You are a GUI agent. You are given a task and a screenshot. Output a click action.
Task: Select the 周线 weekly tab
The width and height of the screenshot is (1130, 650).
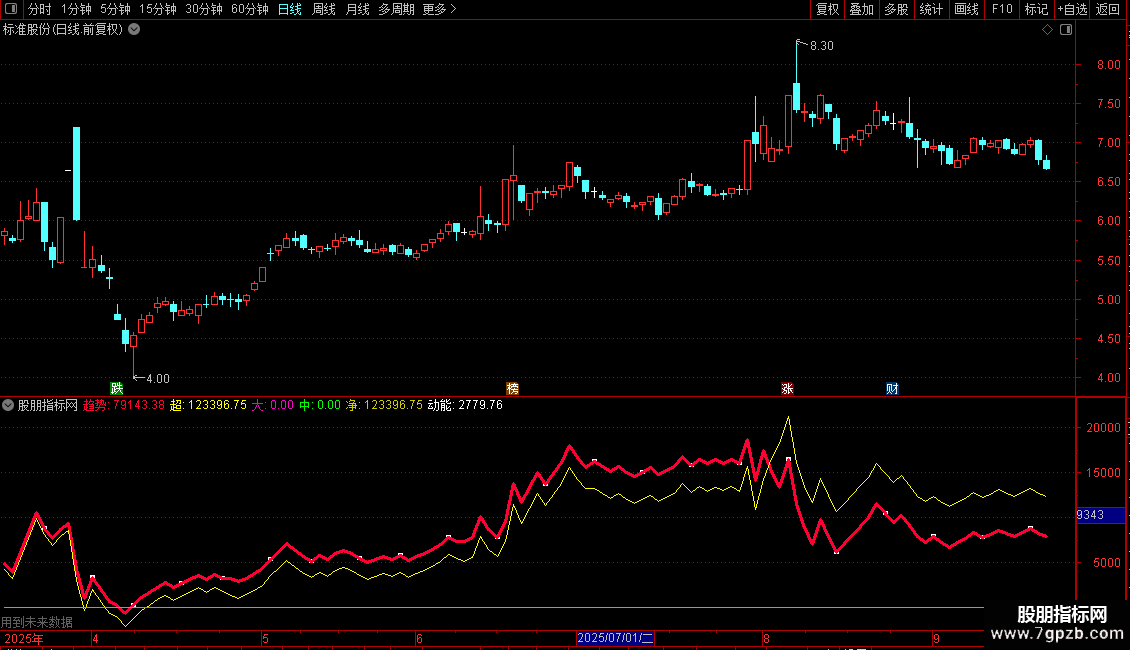(324, 9)
